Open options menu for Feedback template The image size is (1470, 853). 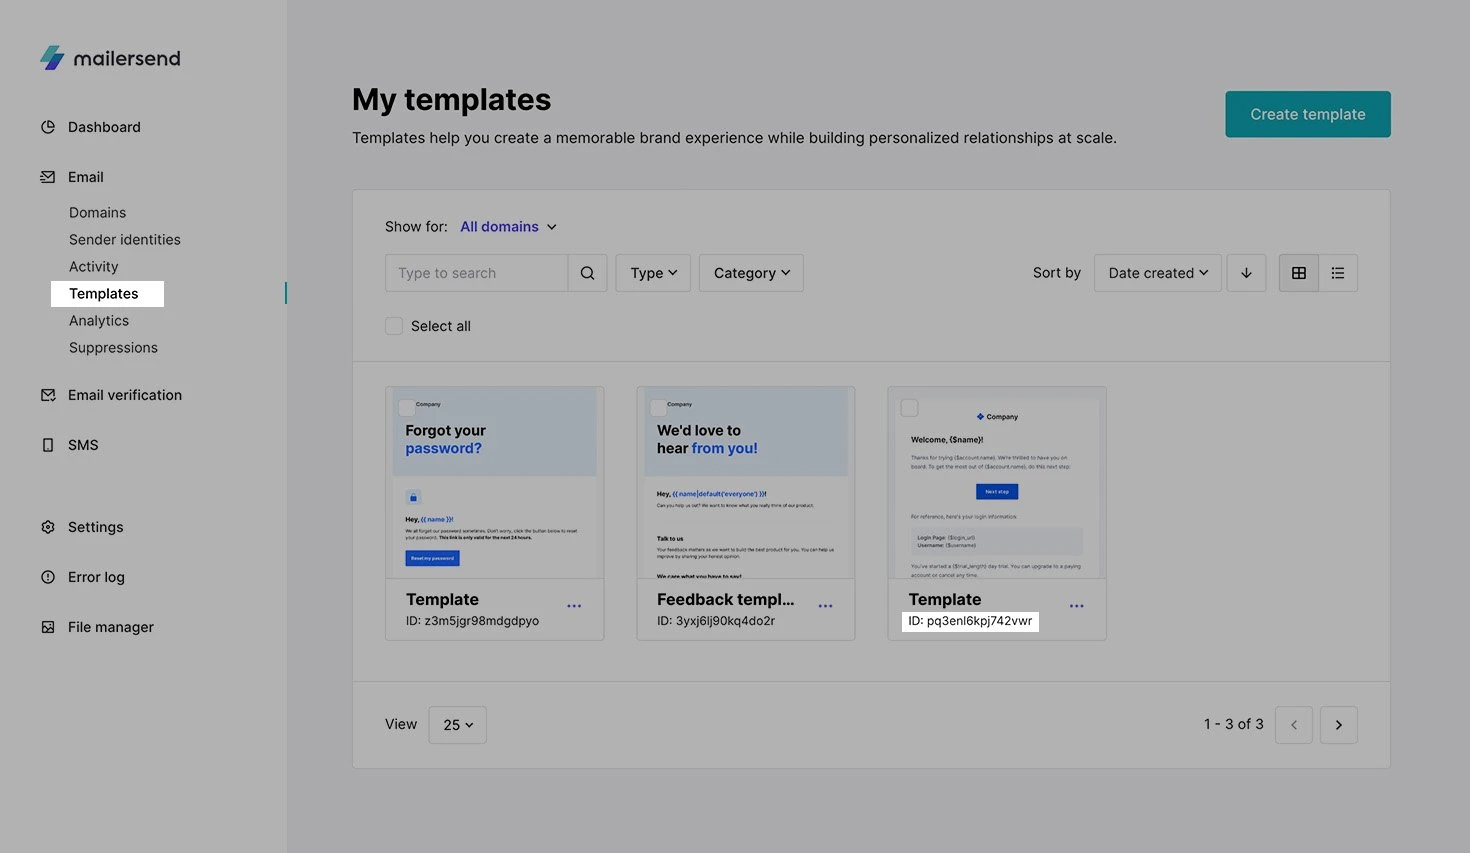825,606
